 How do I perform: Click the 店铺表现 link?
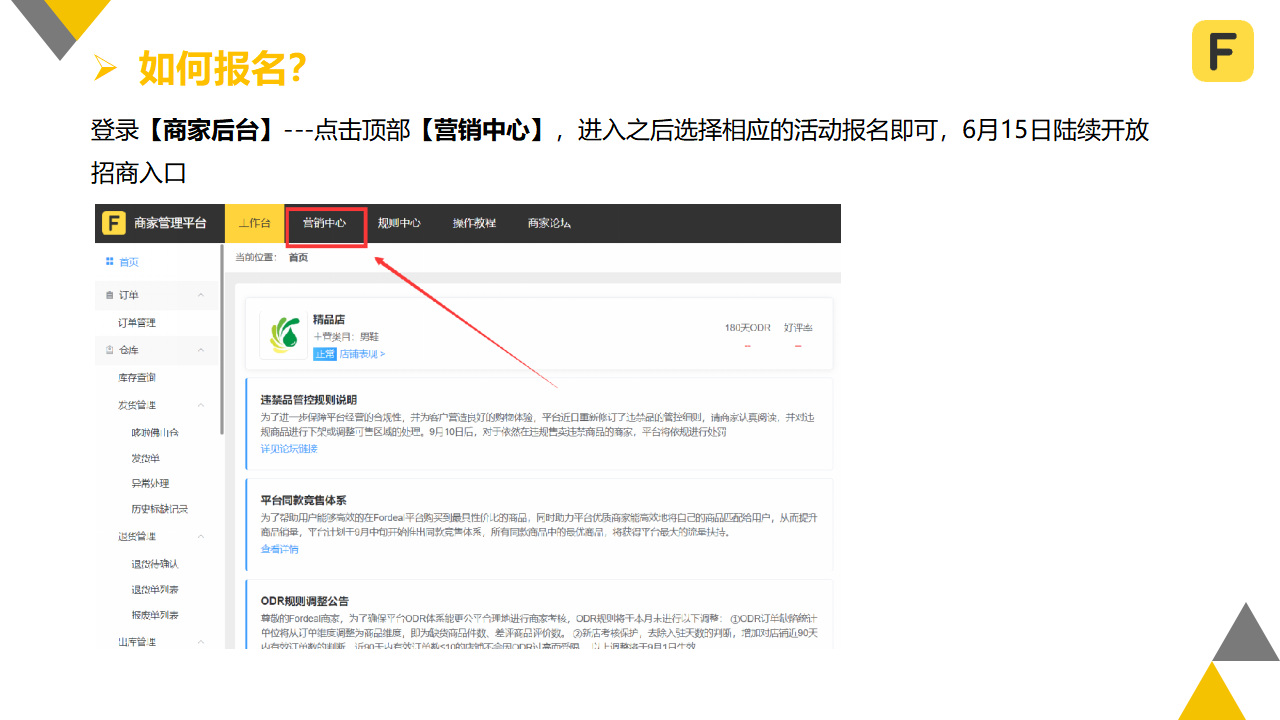tap(362, 354)
